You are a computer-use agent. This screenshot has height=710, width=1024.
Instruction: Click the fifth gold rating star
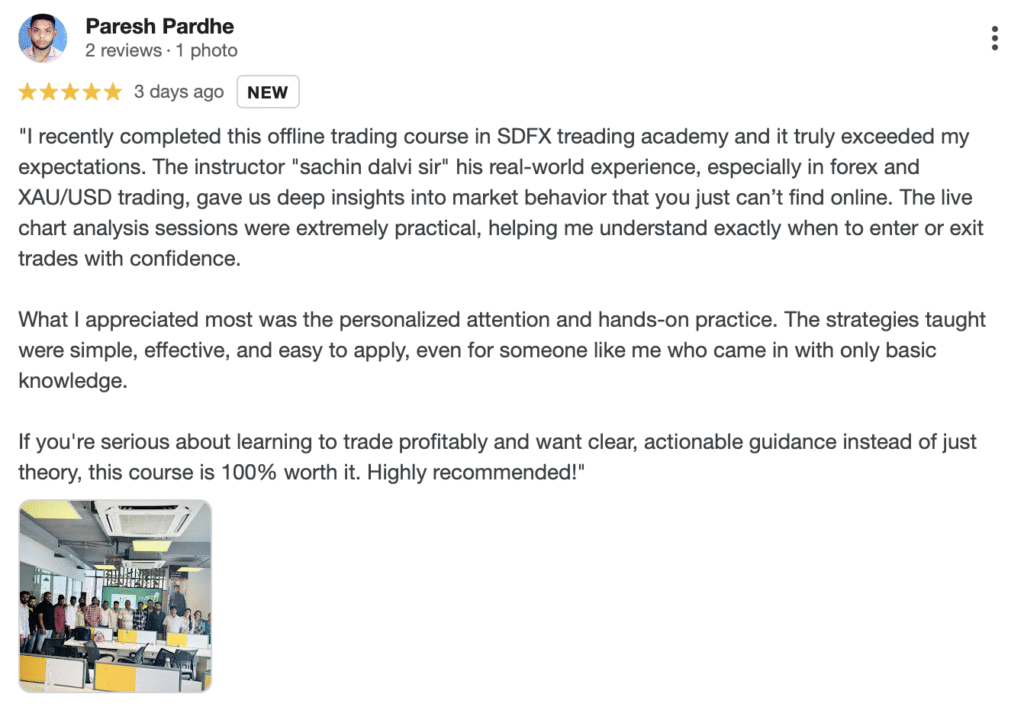pyautogui.click(x=112, y=92)
